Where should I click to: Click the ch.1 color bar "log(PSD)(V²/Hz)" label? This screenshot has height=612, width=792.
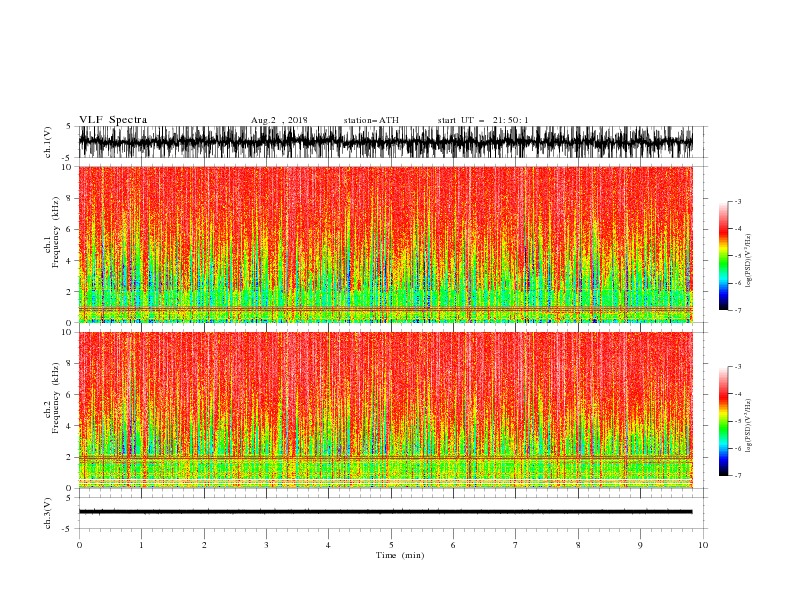tap(748, 261)
